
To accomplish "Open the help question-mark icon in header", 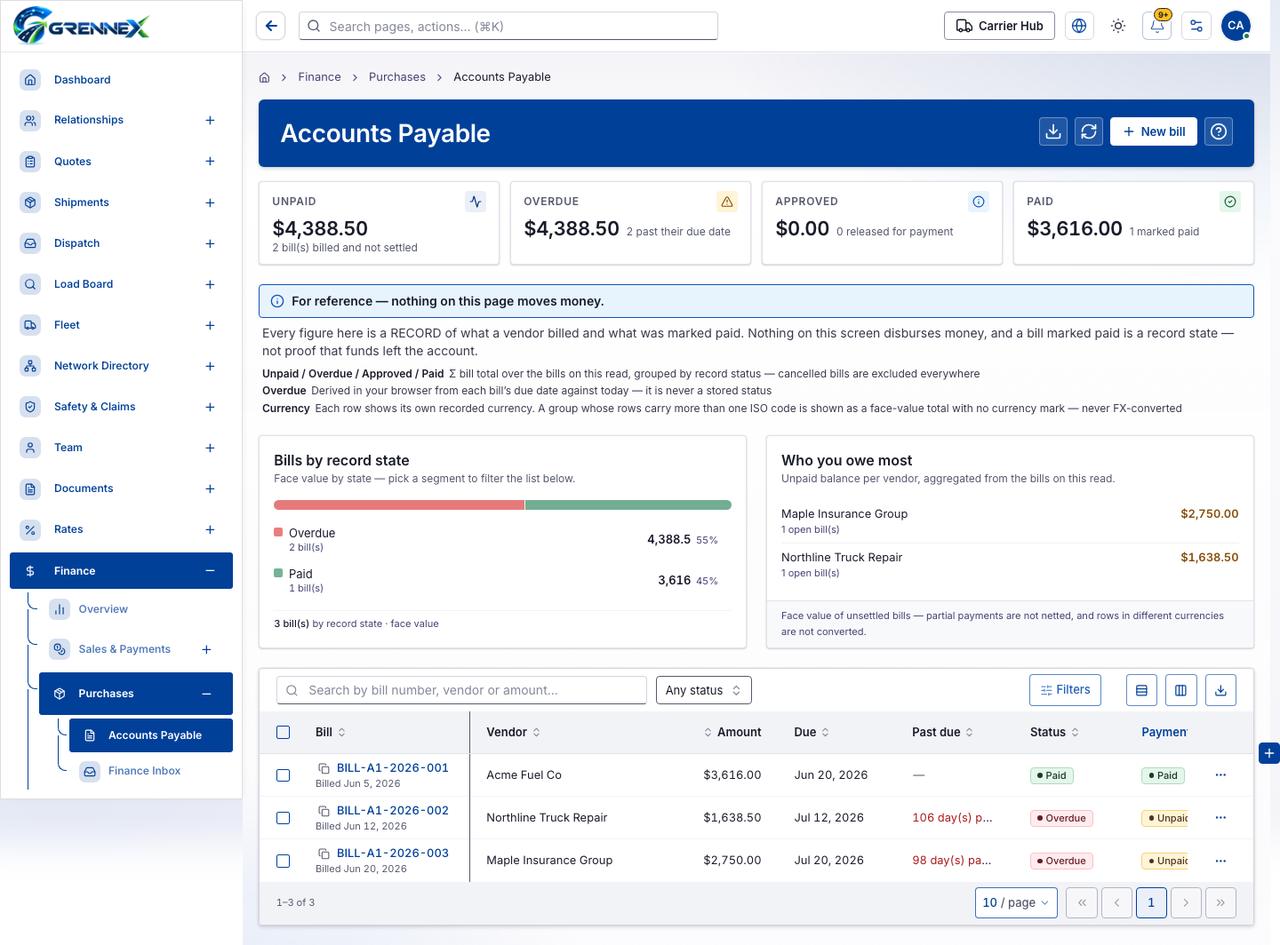I will [x=1218, y=131].
